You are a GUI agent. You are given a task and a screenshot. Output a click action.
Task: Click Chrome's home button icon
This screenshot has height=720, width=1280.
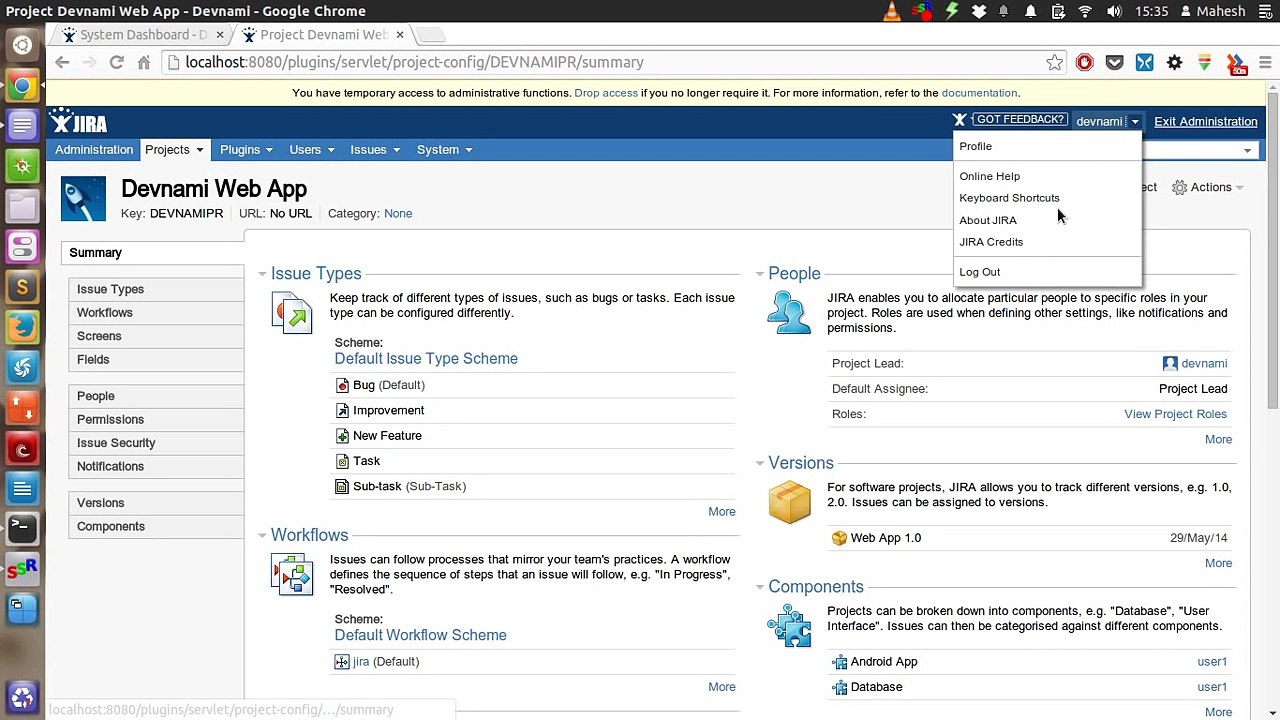144,62
